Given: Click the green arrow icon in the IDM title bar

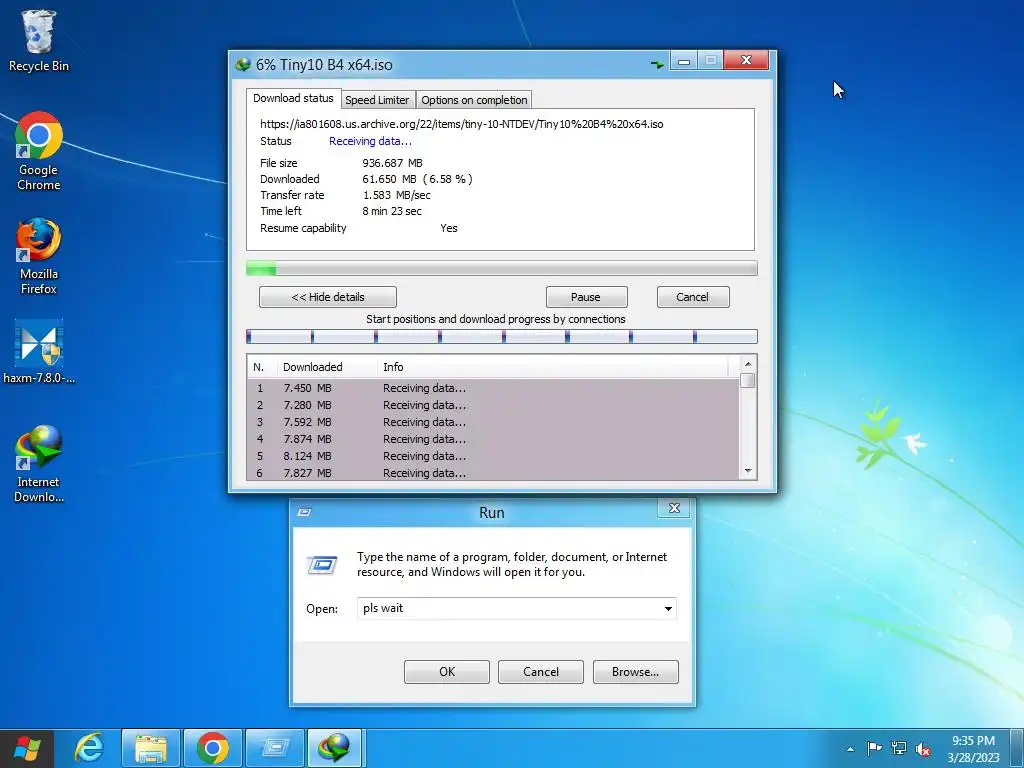Looking at the screenshot, I should pos(657,64).
